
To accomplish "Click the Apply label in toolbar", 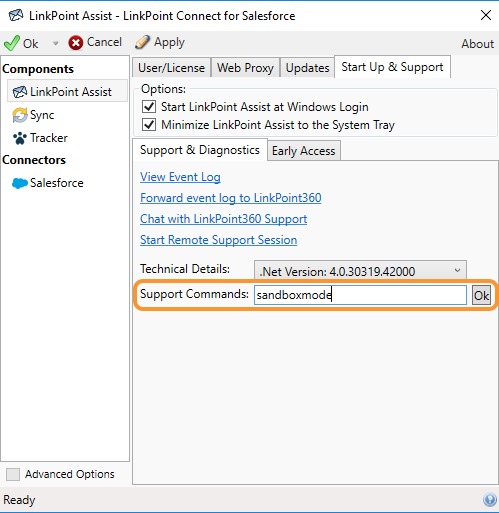I will (169, 43).
